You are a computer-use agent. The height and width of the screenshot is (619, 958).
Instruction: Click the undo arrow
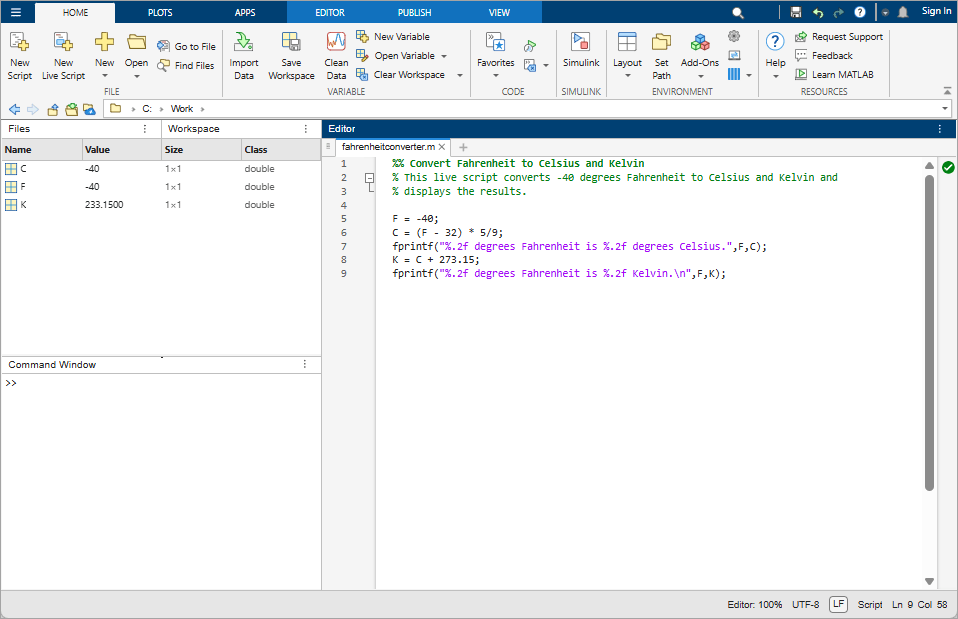pyautogui.click(x=817, y=12)
